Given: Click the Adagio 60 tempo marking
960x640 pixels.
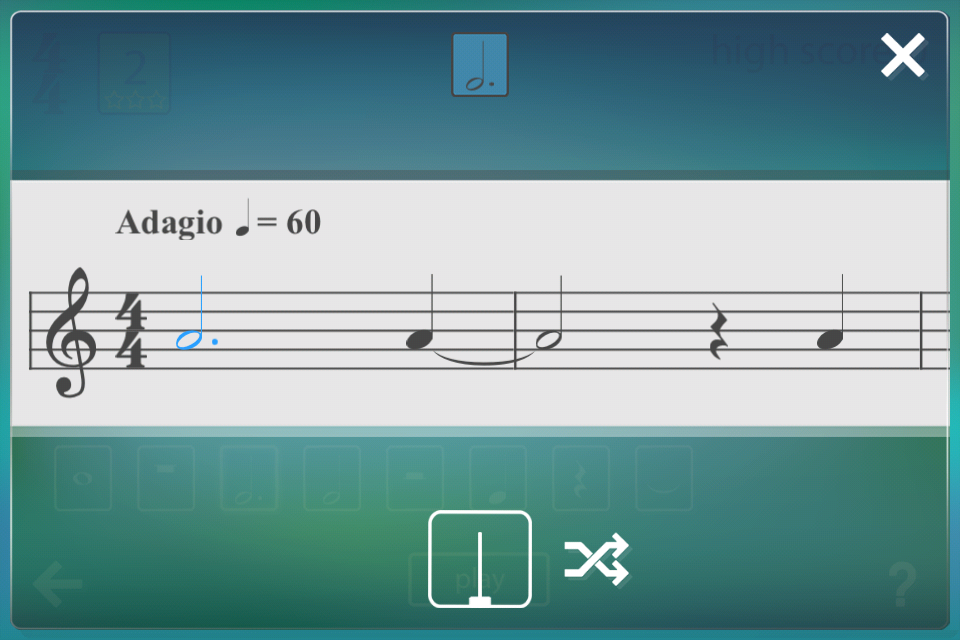Looking at the screenshot, I should point(219,220).
